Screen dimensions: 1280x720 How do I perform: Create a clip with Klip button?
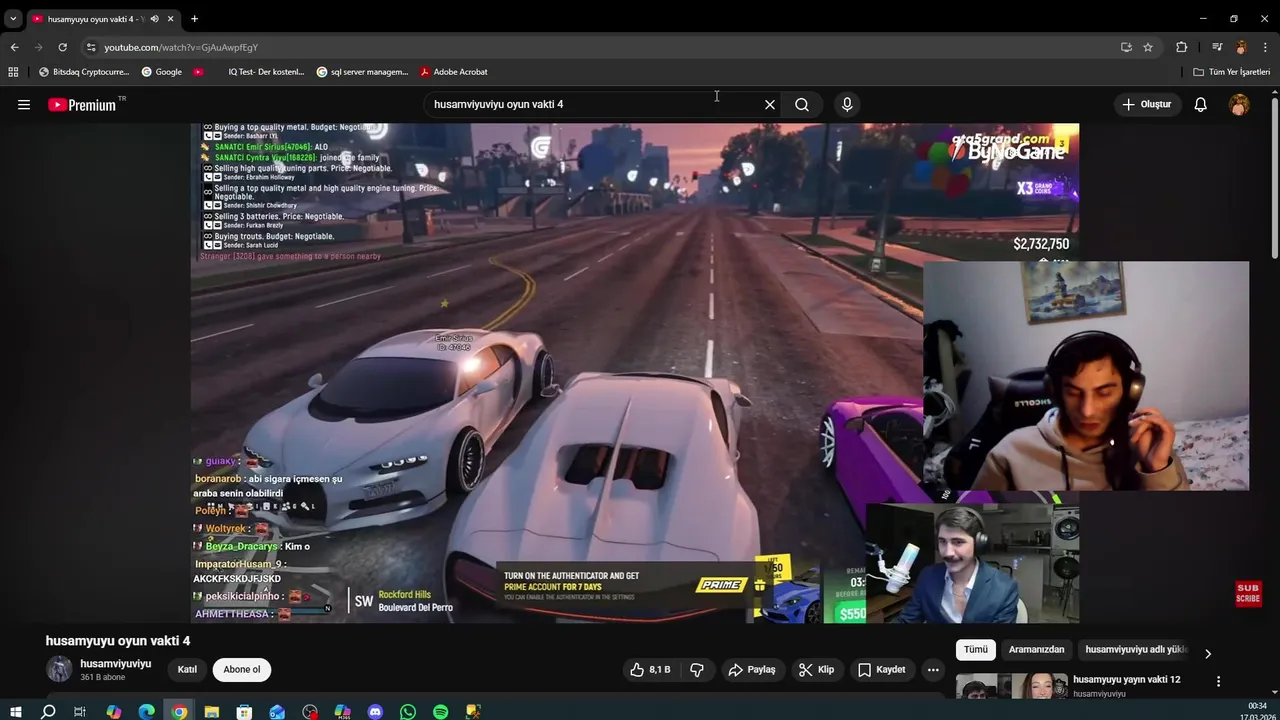click(x=816, y=670)
